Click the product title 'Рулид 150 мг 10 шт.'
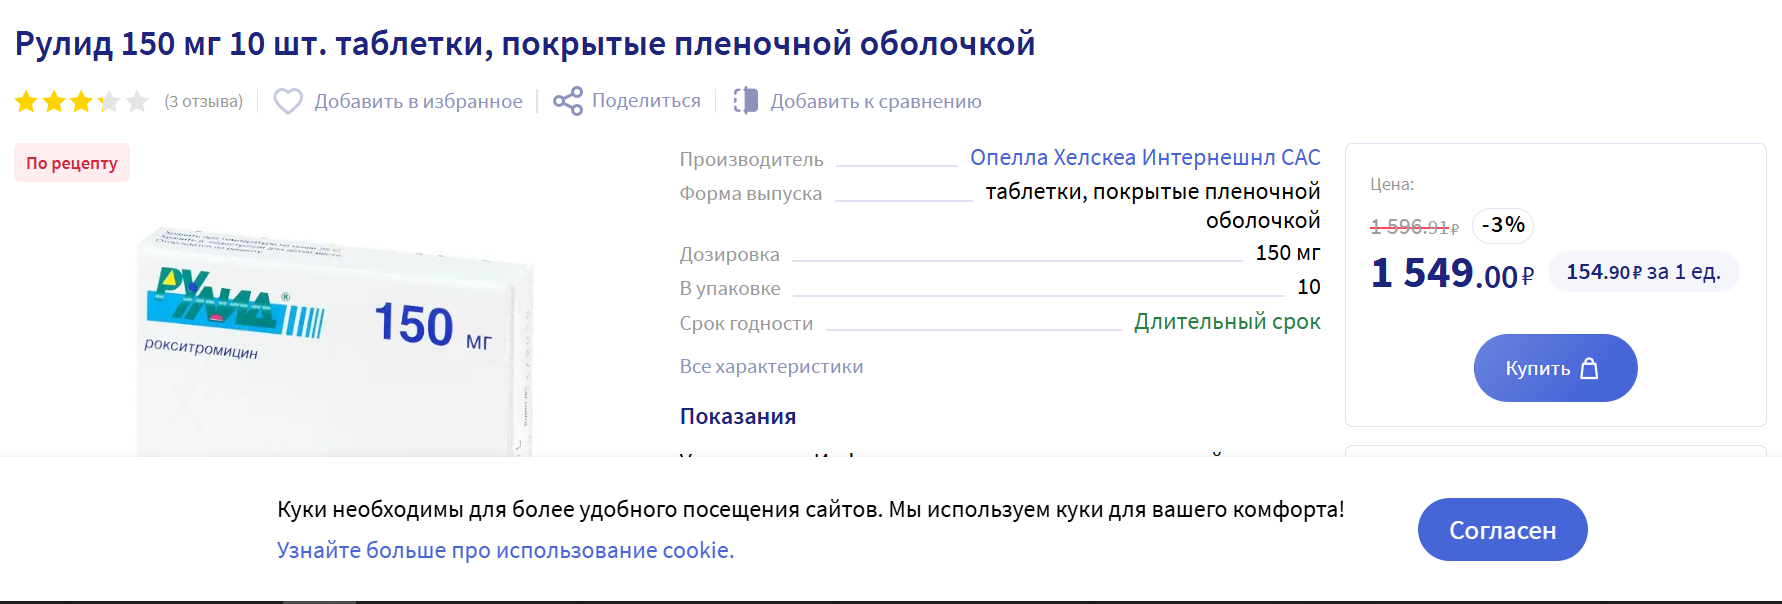The image size is (1782, 604). [525, 44]
